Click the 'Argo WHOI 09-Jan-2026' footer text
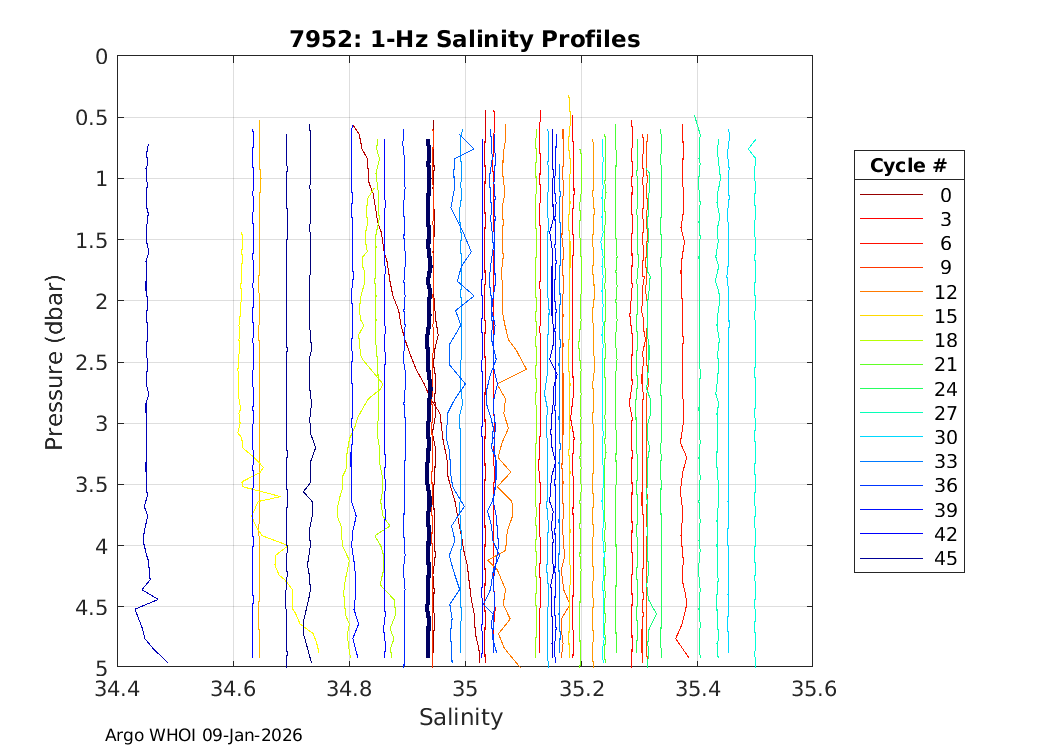The image size is (1050, 750). 204,735
